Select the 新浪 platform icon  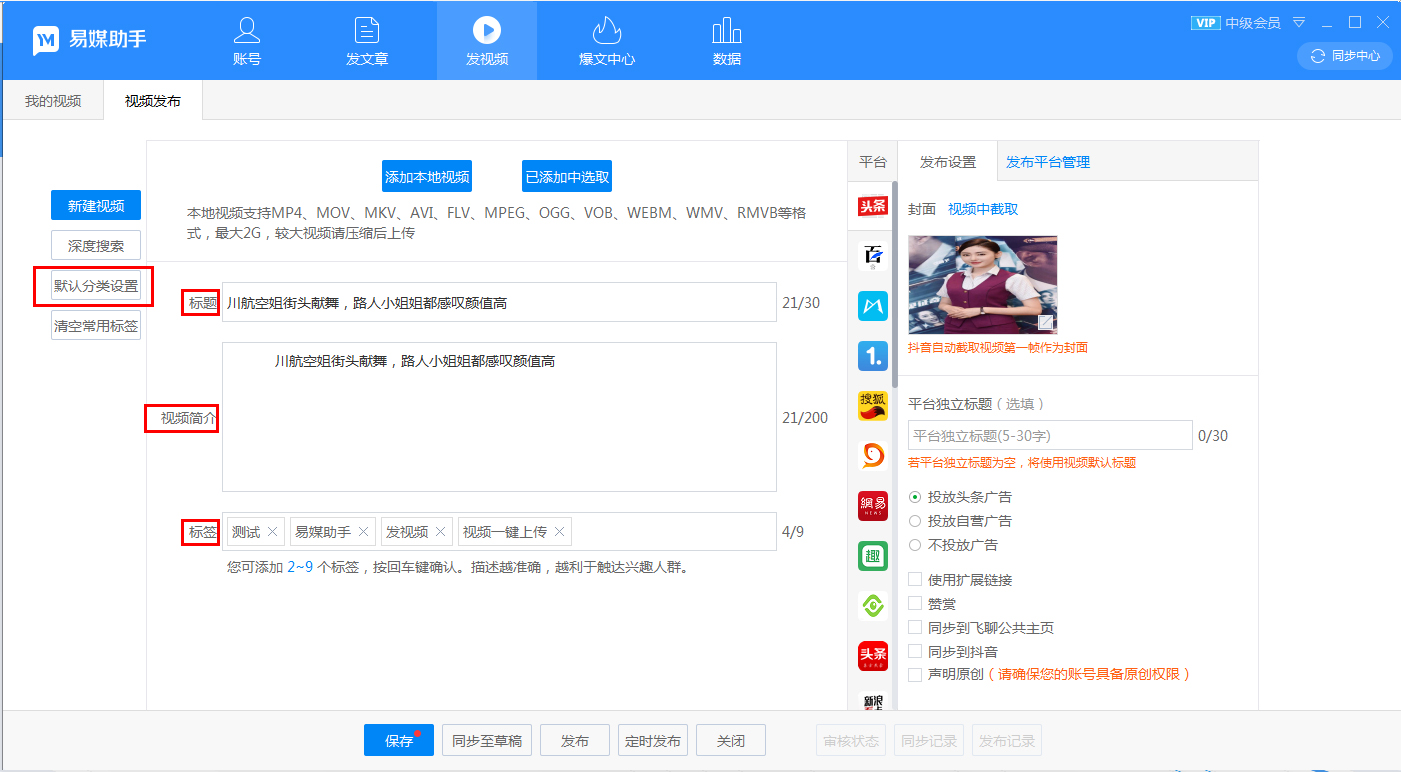(872, 701)
